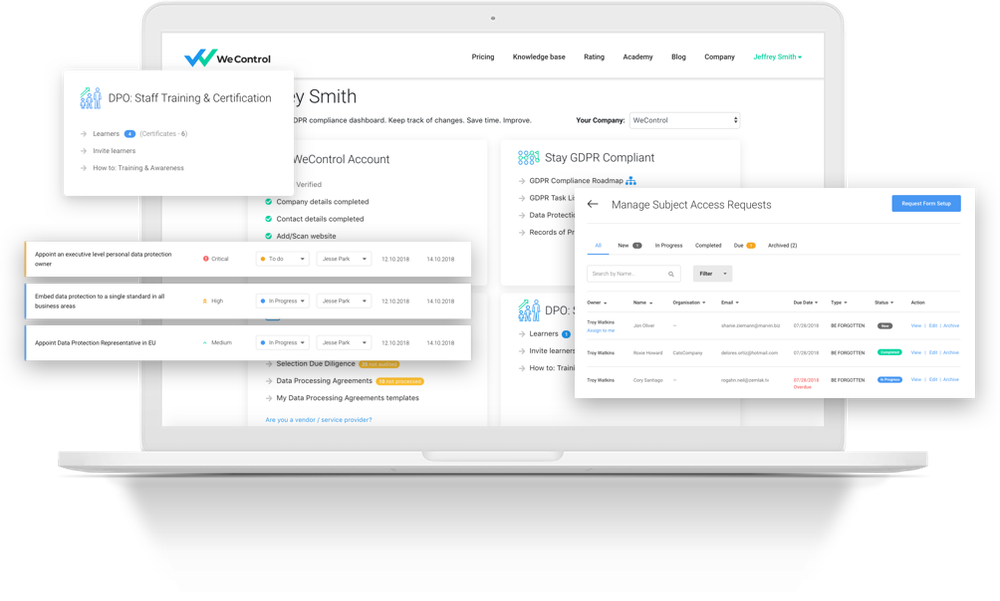Sort requests by the Type column

point(839,302)
